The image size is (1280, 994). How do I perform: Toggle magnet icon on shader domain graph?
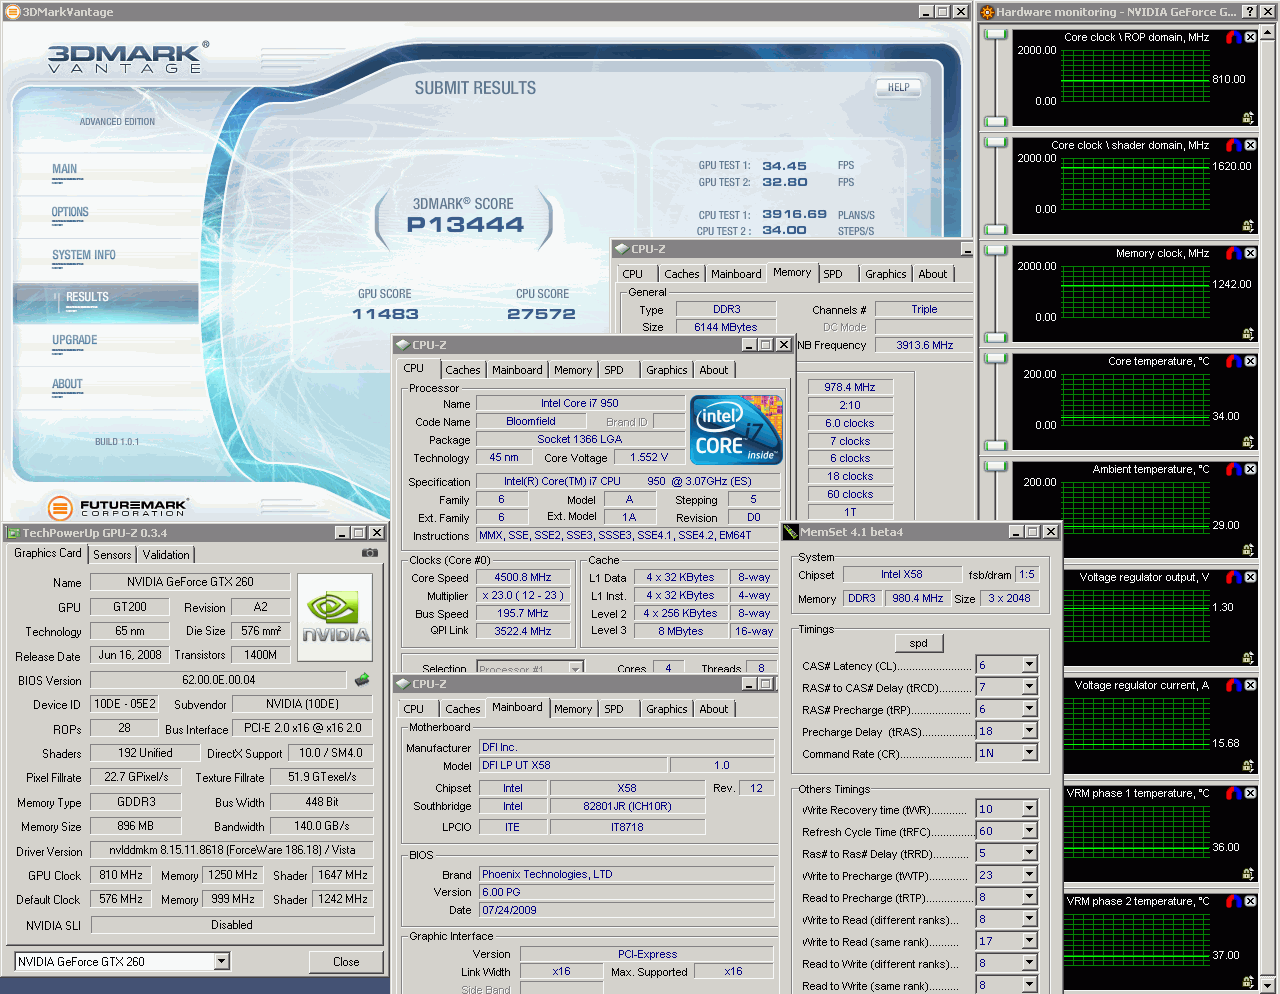[x=1233, y=145]
